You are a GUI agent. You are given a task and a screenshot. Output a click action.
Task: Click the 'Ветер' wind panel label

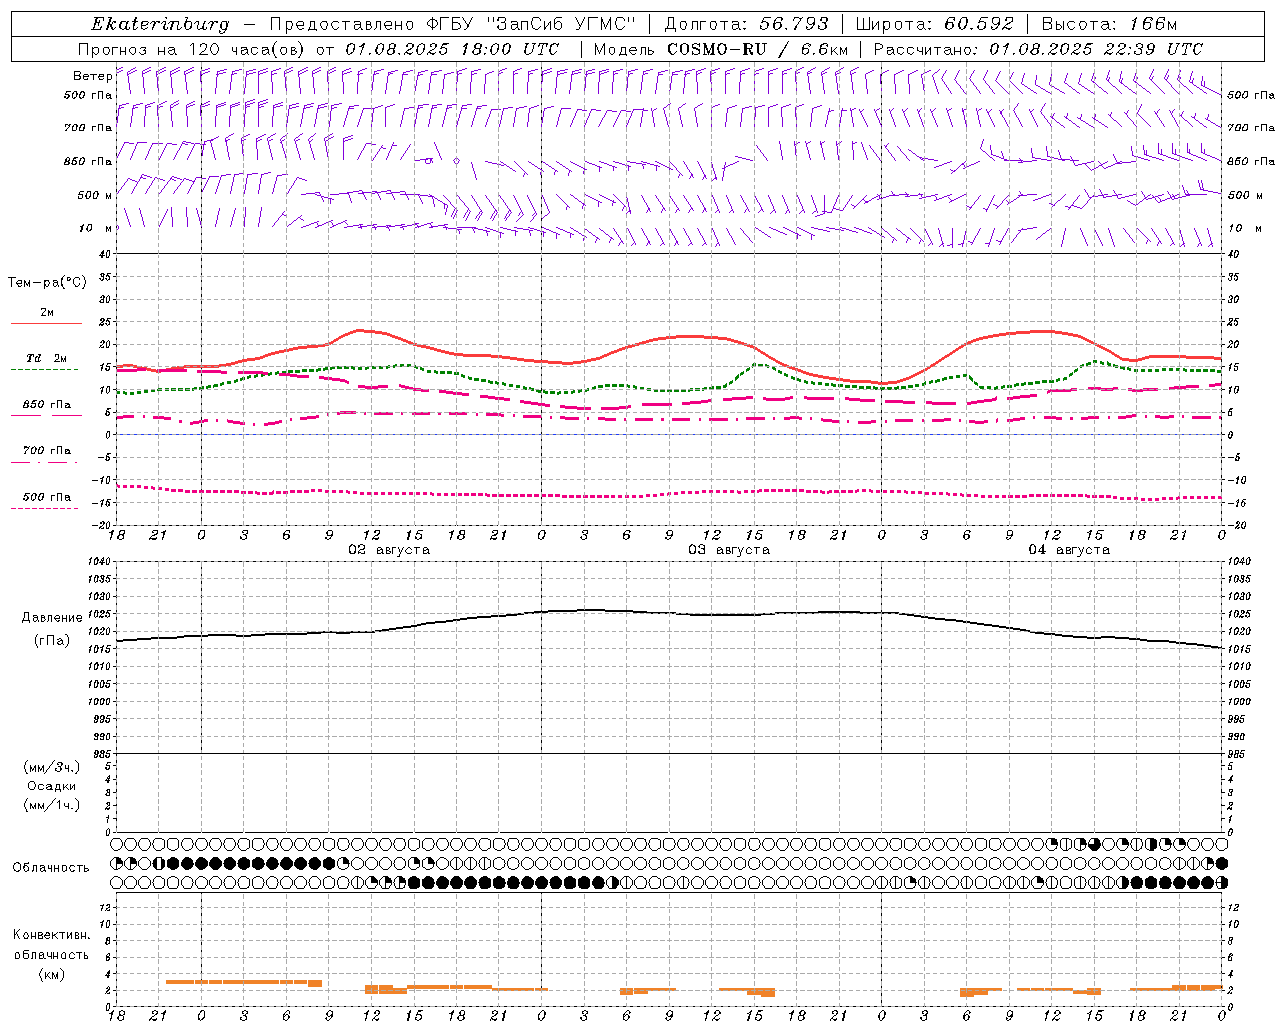click(x=92, y=76)
